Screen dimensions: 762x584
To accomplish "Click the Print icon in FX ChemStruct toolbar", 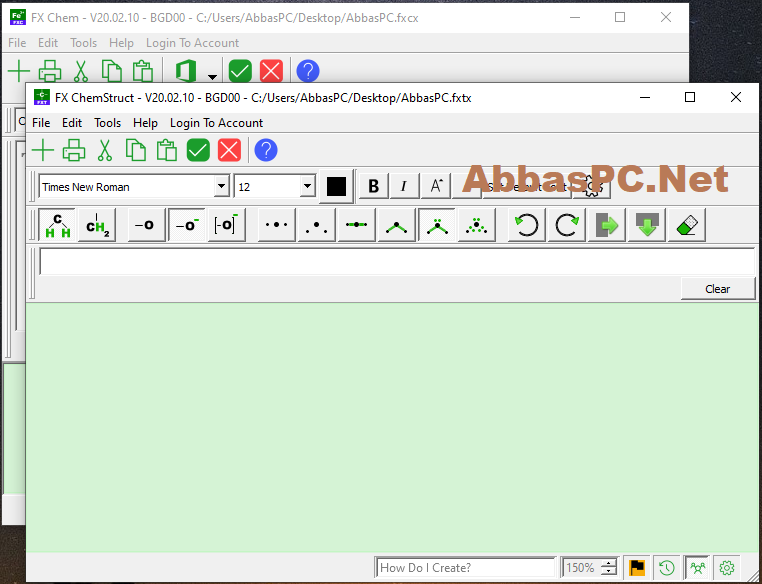I will (74, 150).
